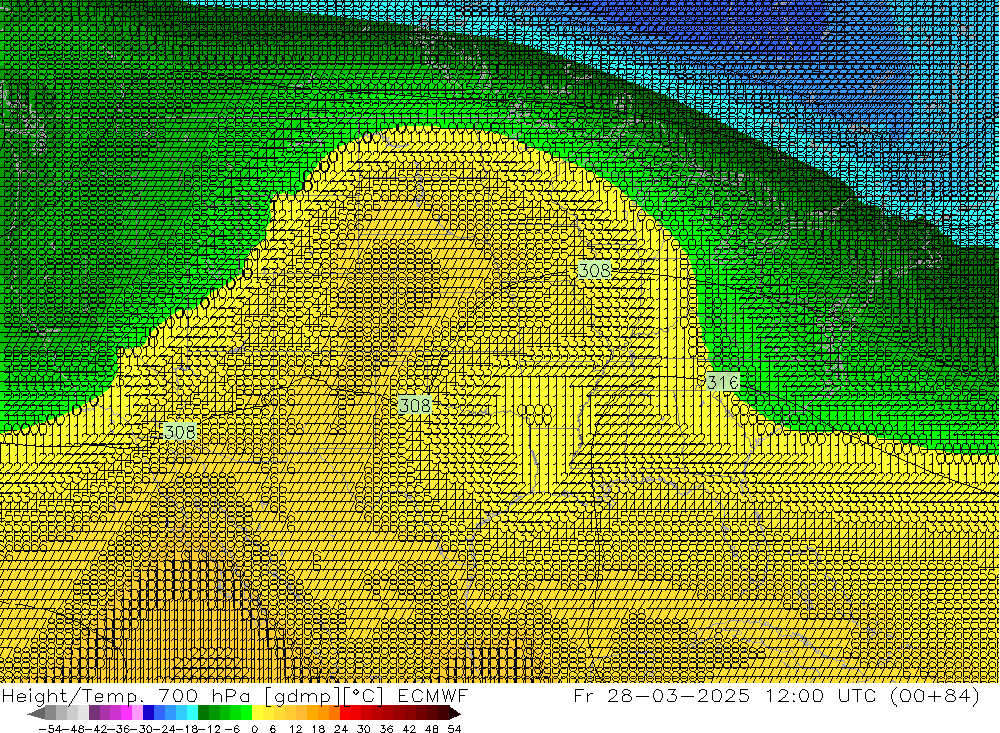Click the 0 legend scale value
The image size is (1000, 733).
click(254, 729)
